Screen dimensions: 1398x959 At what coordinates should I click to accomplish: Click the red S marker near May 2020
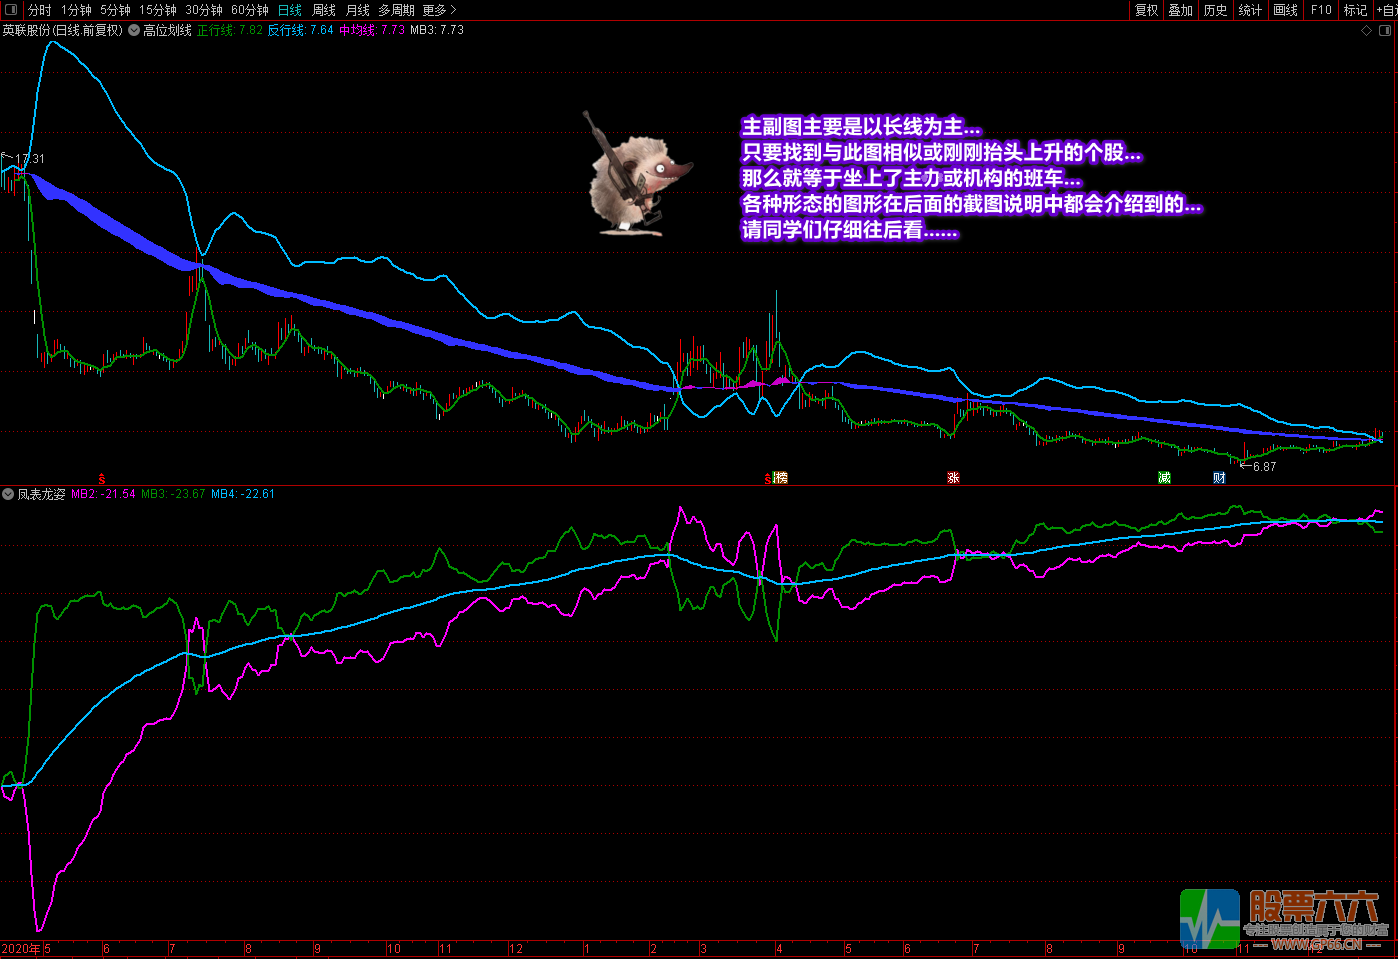[x=101, y=479]
